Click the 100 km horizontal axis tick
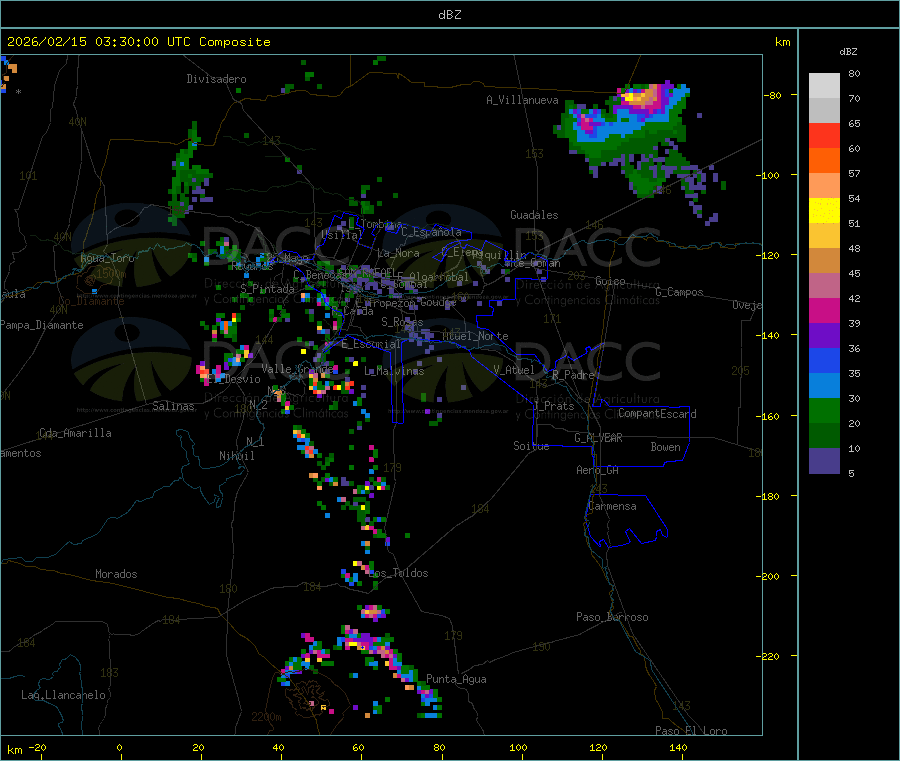The height and width of the screenshot is (761, 900). (518, 747)
